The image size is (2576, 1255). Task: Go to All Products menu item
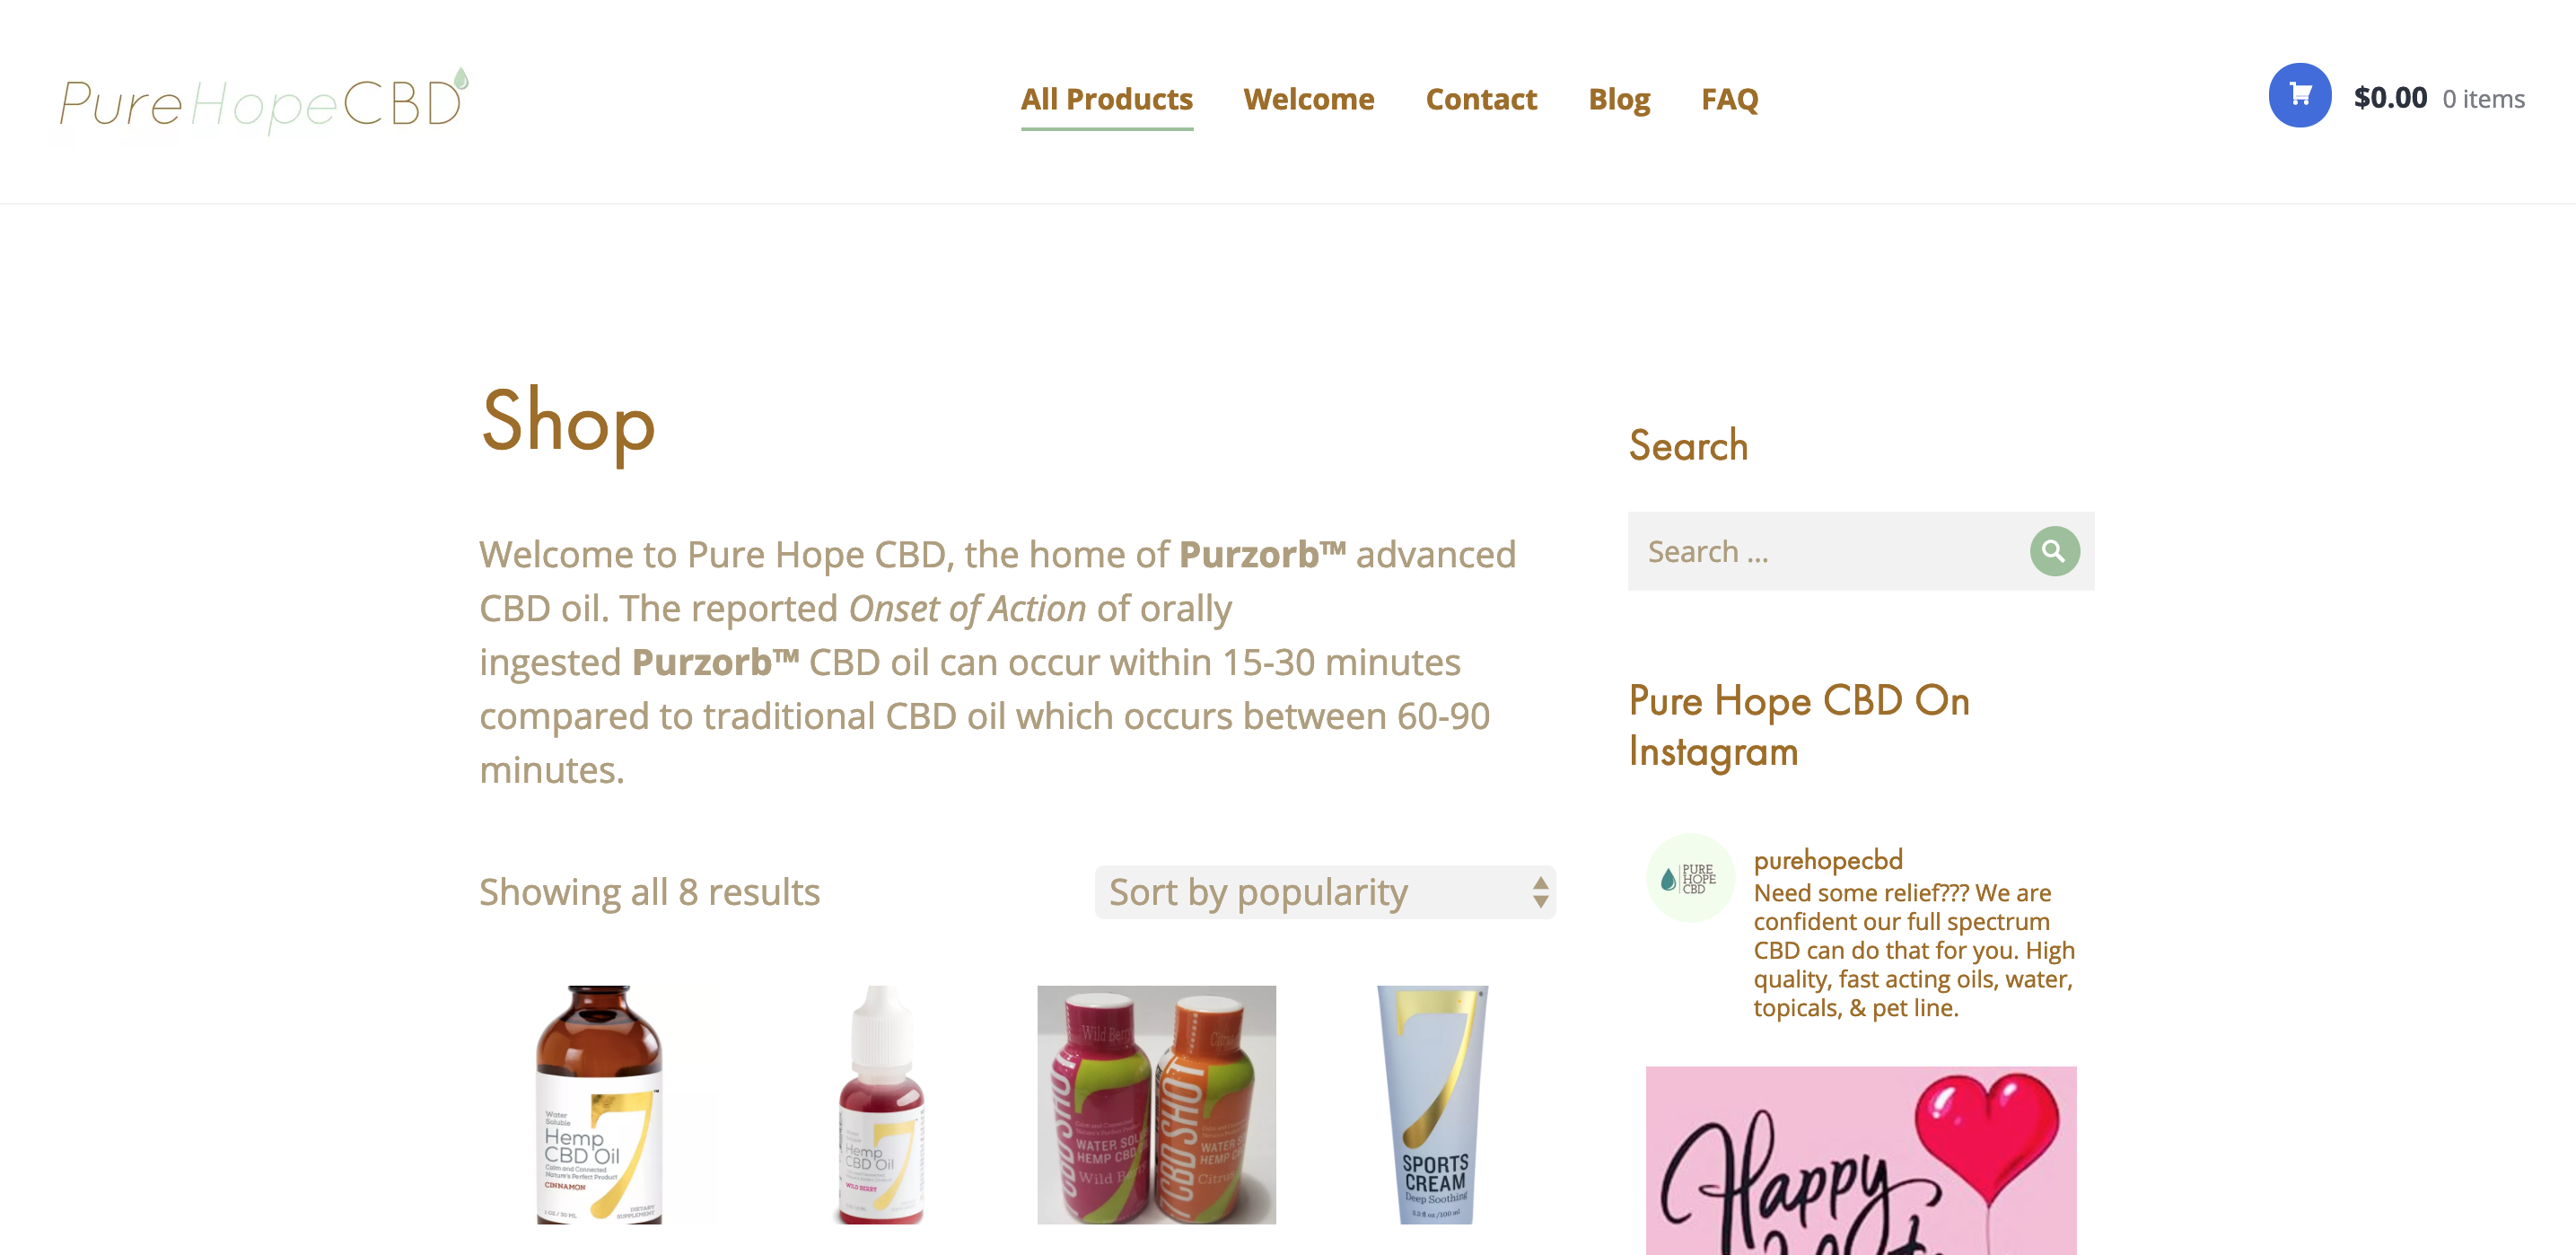1106,99
